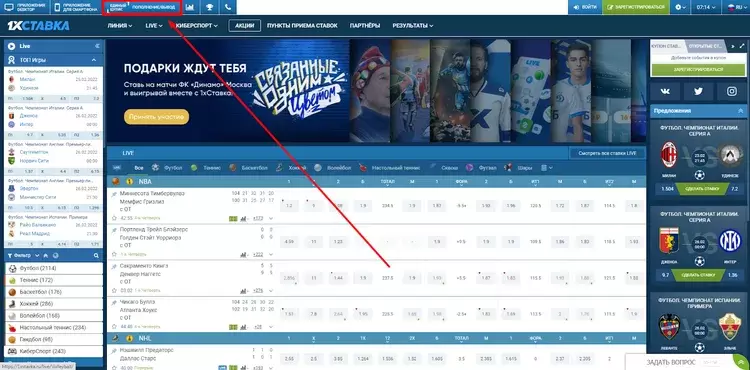Open the LIVE dropdown in main navigation
This screenshot has width=750, height=370.
pyautogui.click(x=154, y=26)
